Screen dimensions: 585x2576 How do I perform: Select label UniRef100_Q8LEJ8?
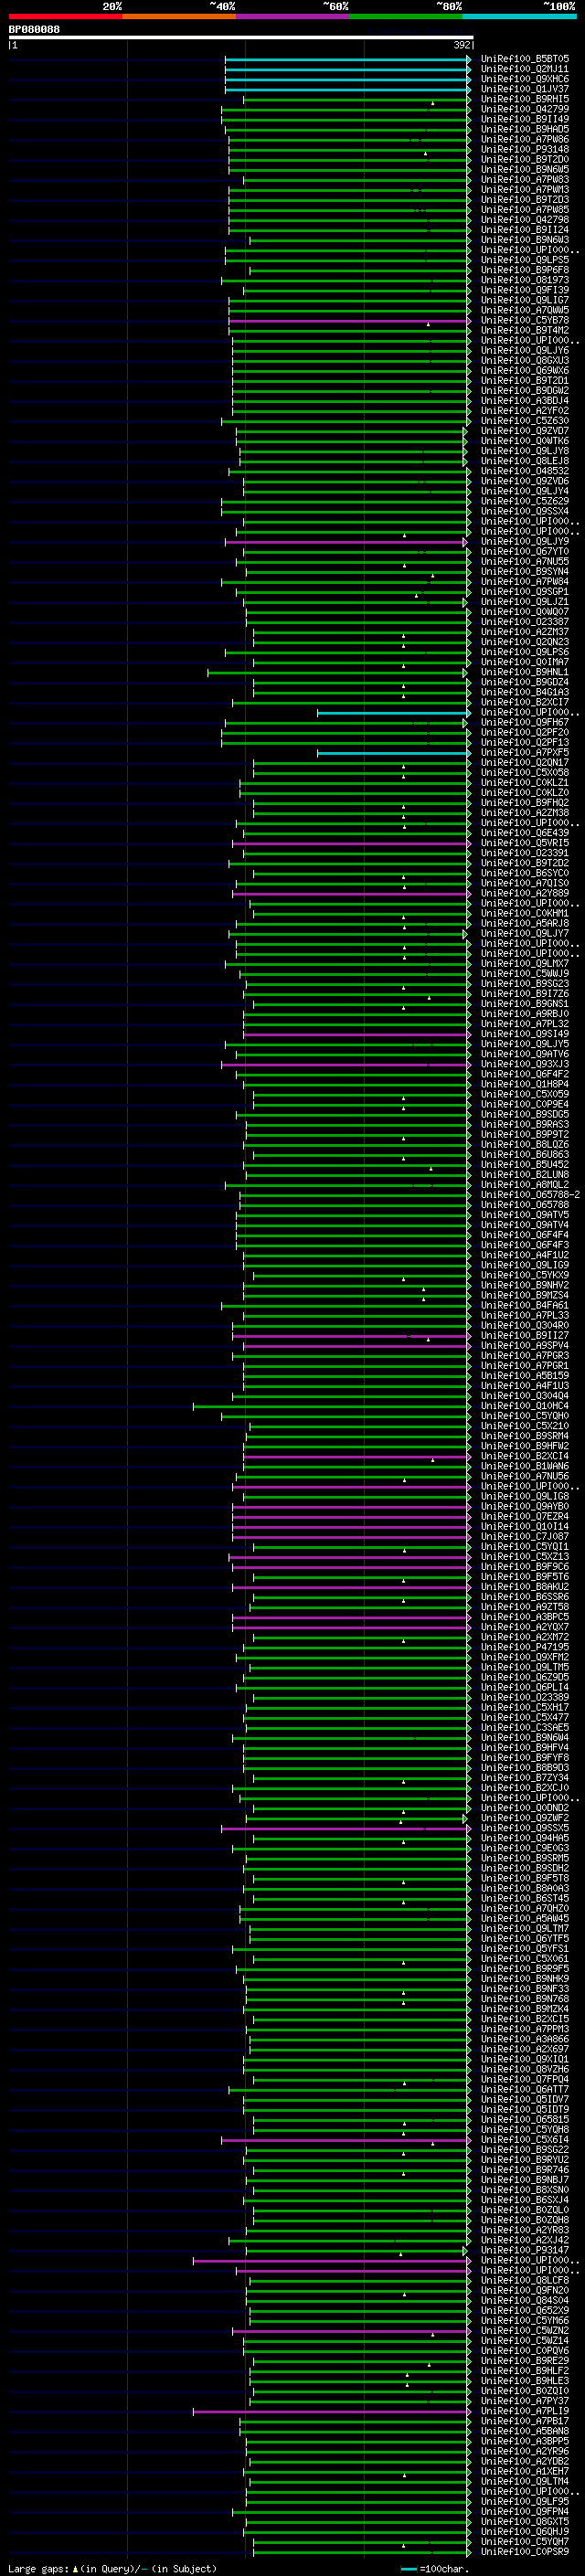pyautogui.click(x=525, y=461)
